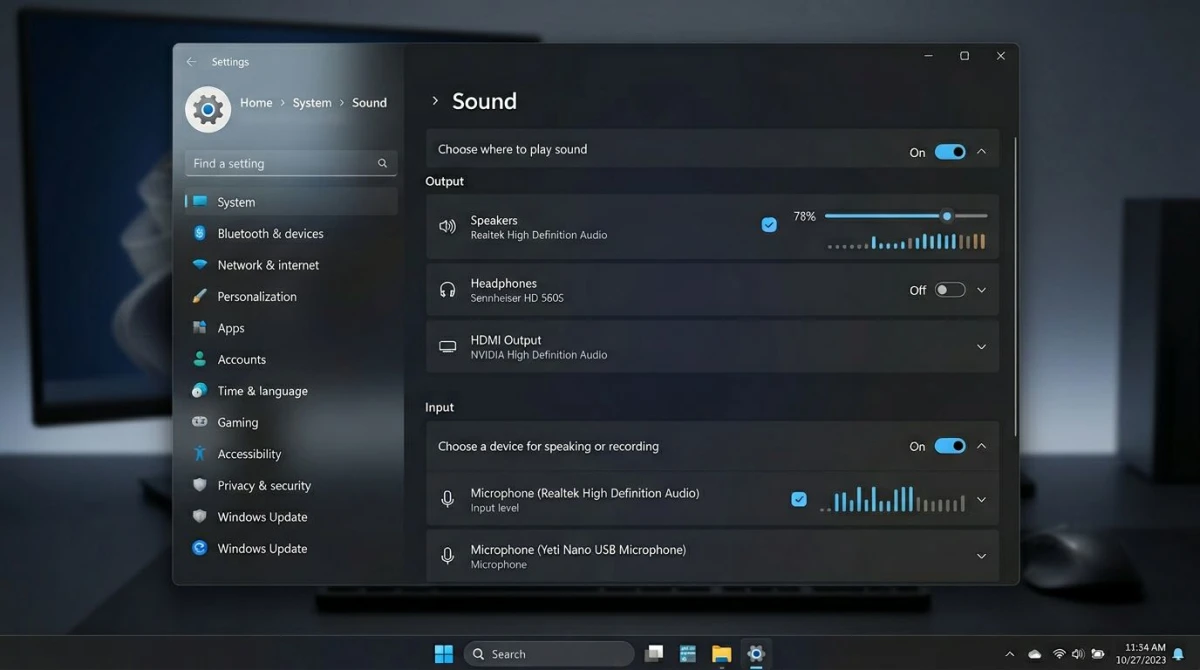Click the OneDrive cloud icon in the system tray

coord(1035,654)
